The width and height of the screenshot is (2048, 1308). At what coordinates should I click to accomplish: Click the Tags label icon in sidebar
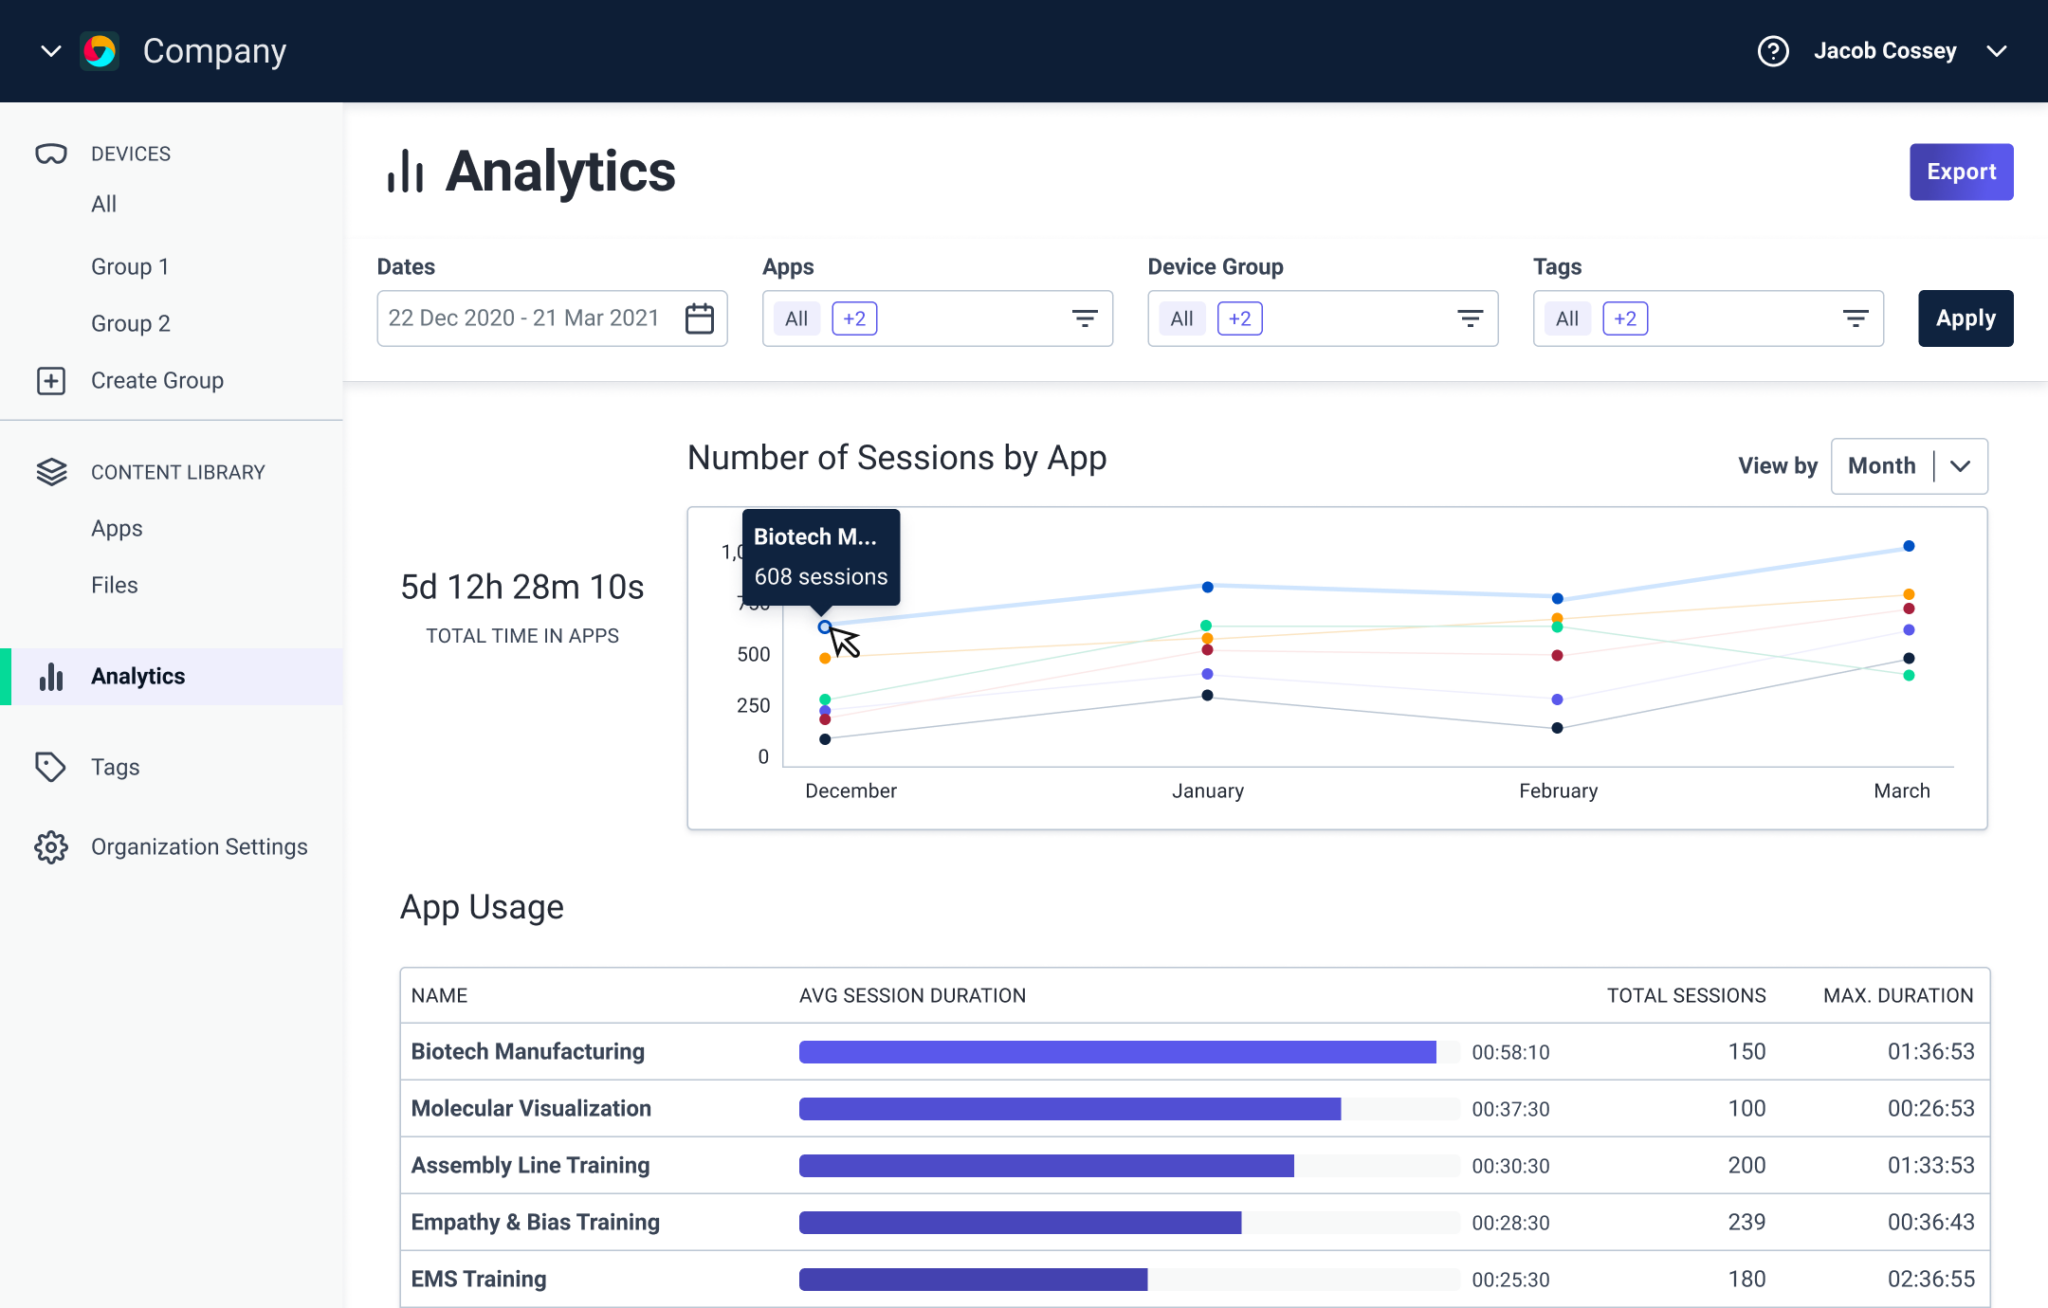point(51,767)
